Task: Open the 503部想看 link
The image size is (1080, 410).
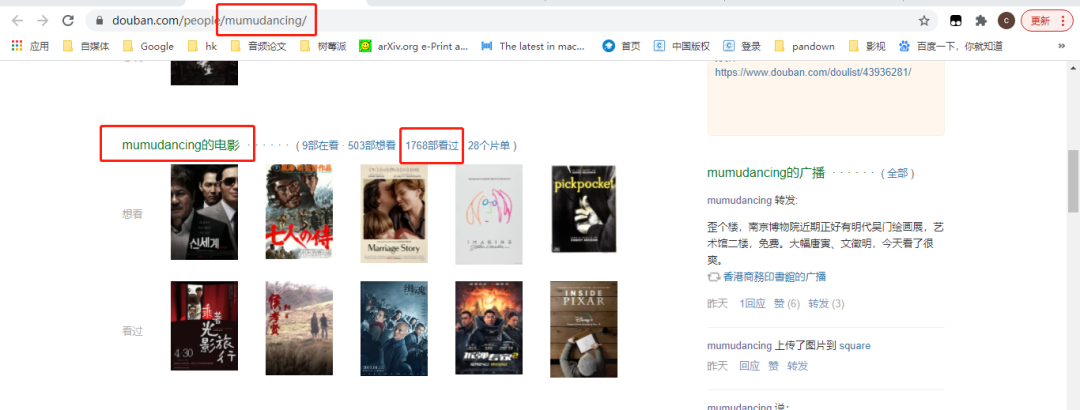Action: pyautogui.click(x=371, y=145)
